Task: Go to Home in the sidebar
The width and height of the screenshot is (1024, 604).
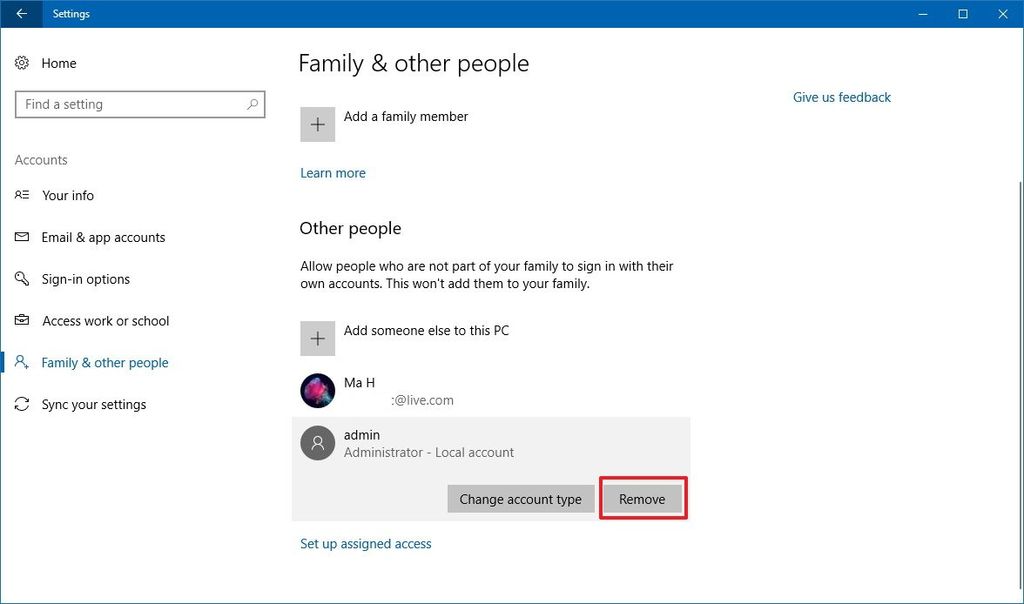Action: point(58,63)
